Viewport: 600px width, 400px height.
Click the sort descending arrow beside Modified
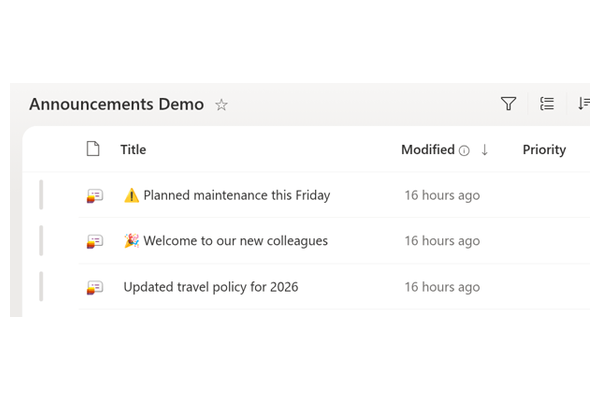coord(484,149)
